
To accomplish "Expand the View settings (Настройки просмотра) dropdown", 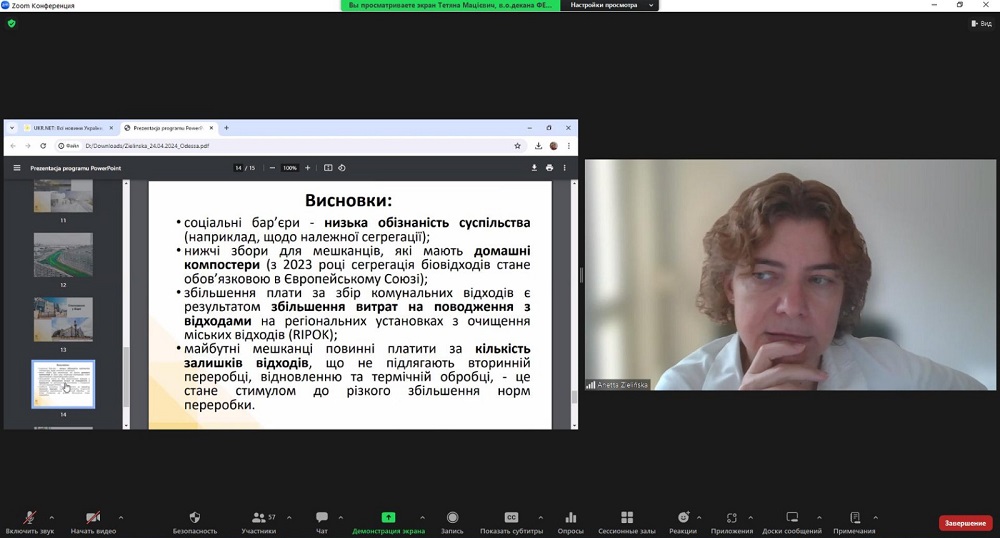I will [x=608, y=5].
